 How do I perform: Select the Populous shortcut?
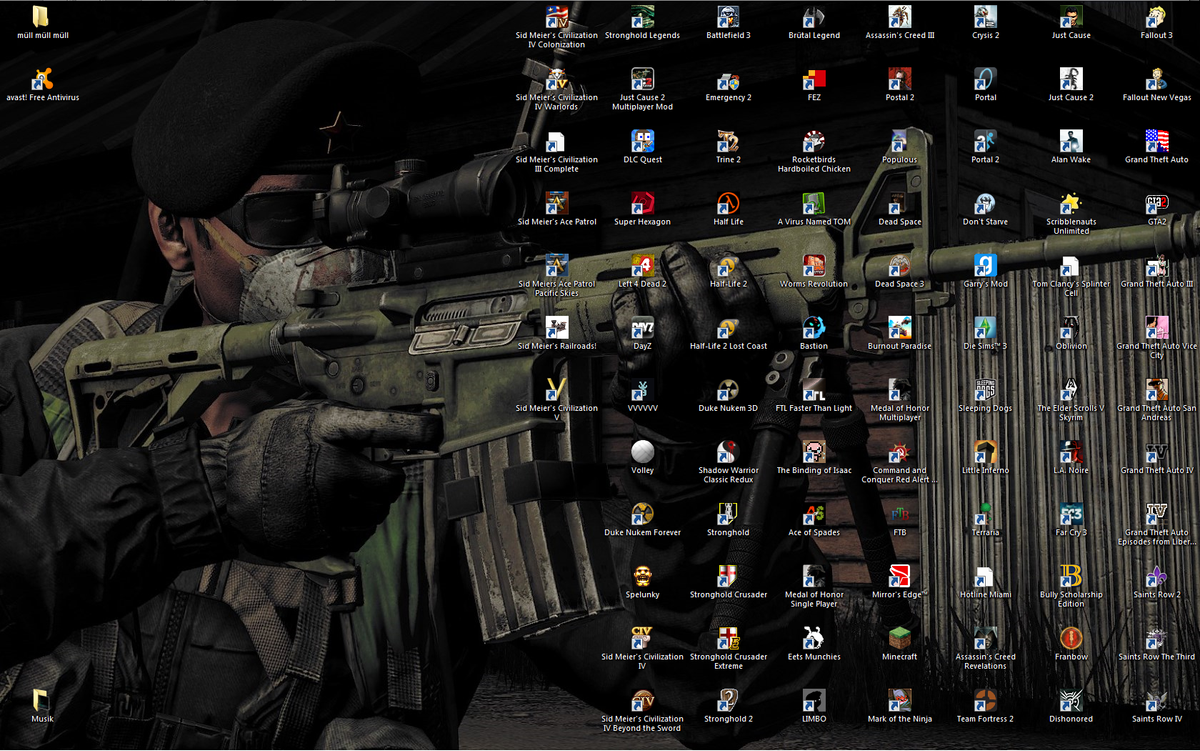point(900,141)
